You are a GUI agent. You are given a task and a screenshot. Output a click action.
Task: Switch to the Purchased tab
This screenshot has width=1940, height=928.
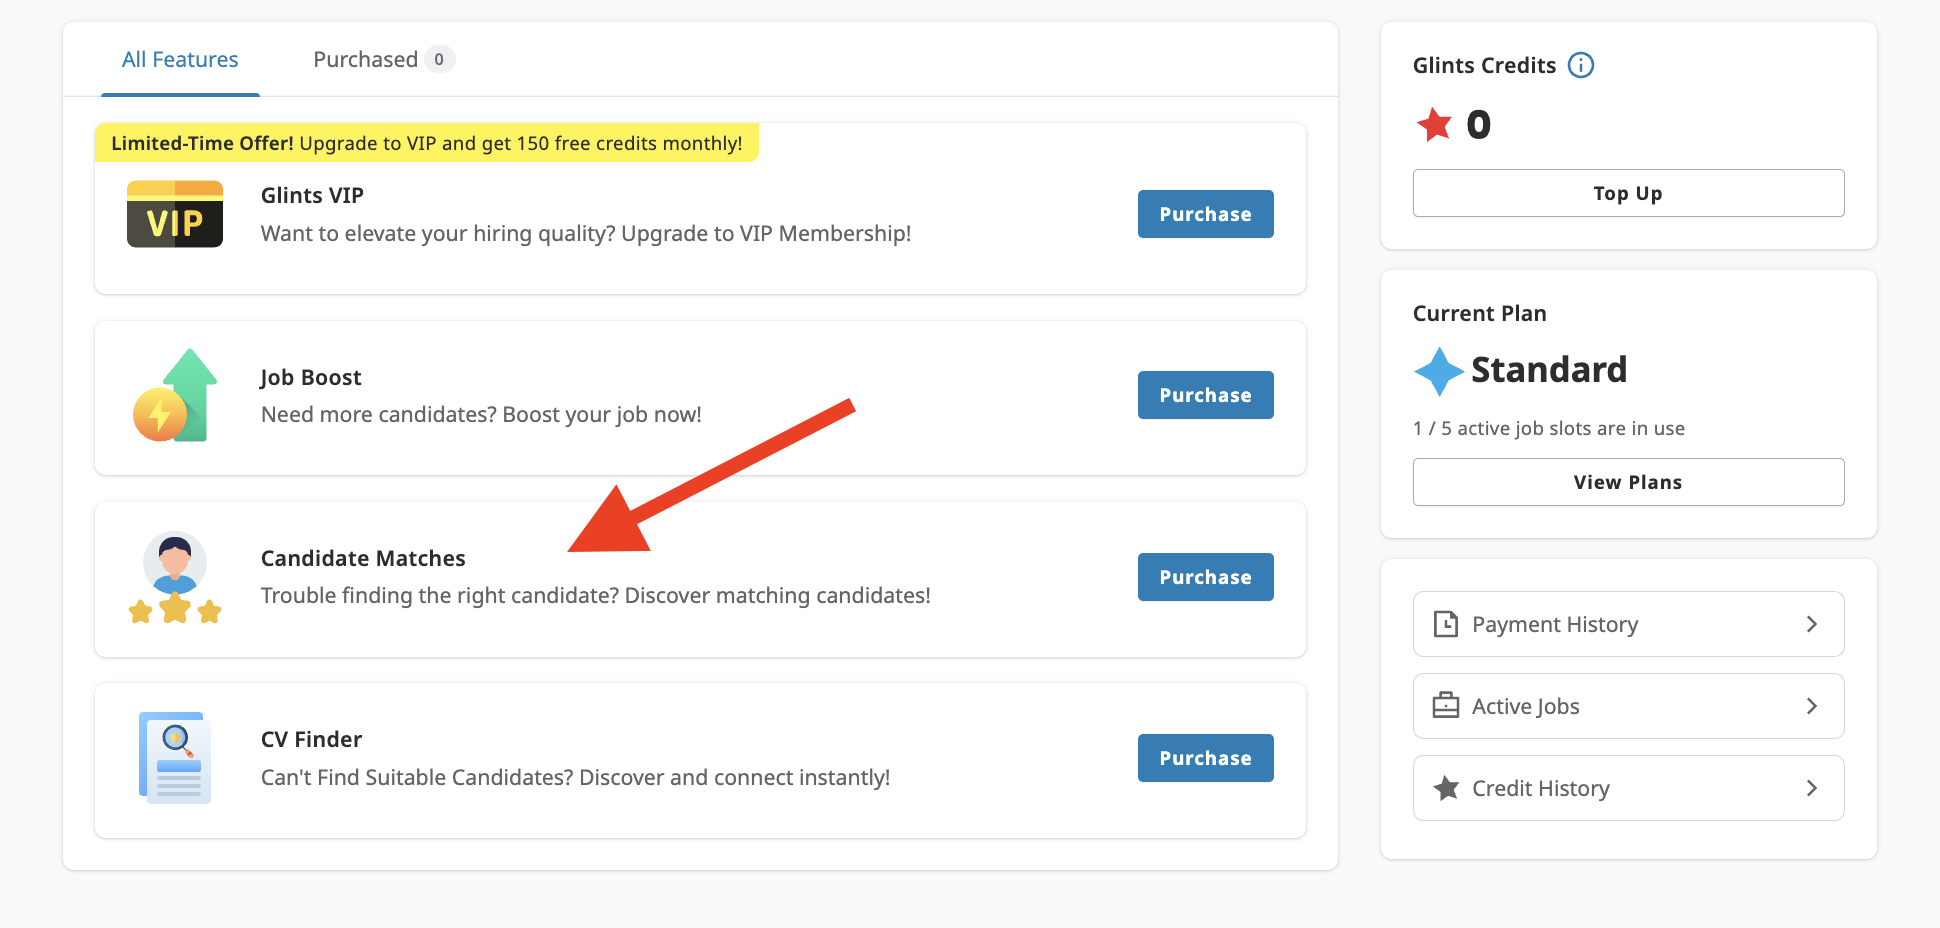[x=367, y=59]
